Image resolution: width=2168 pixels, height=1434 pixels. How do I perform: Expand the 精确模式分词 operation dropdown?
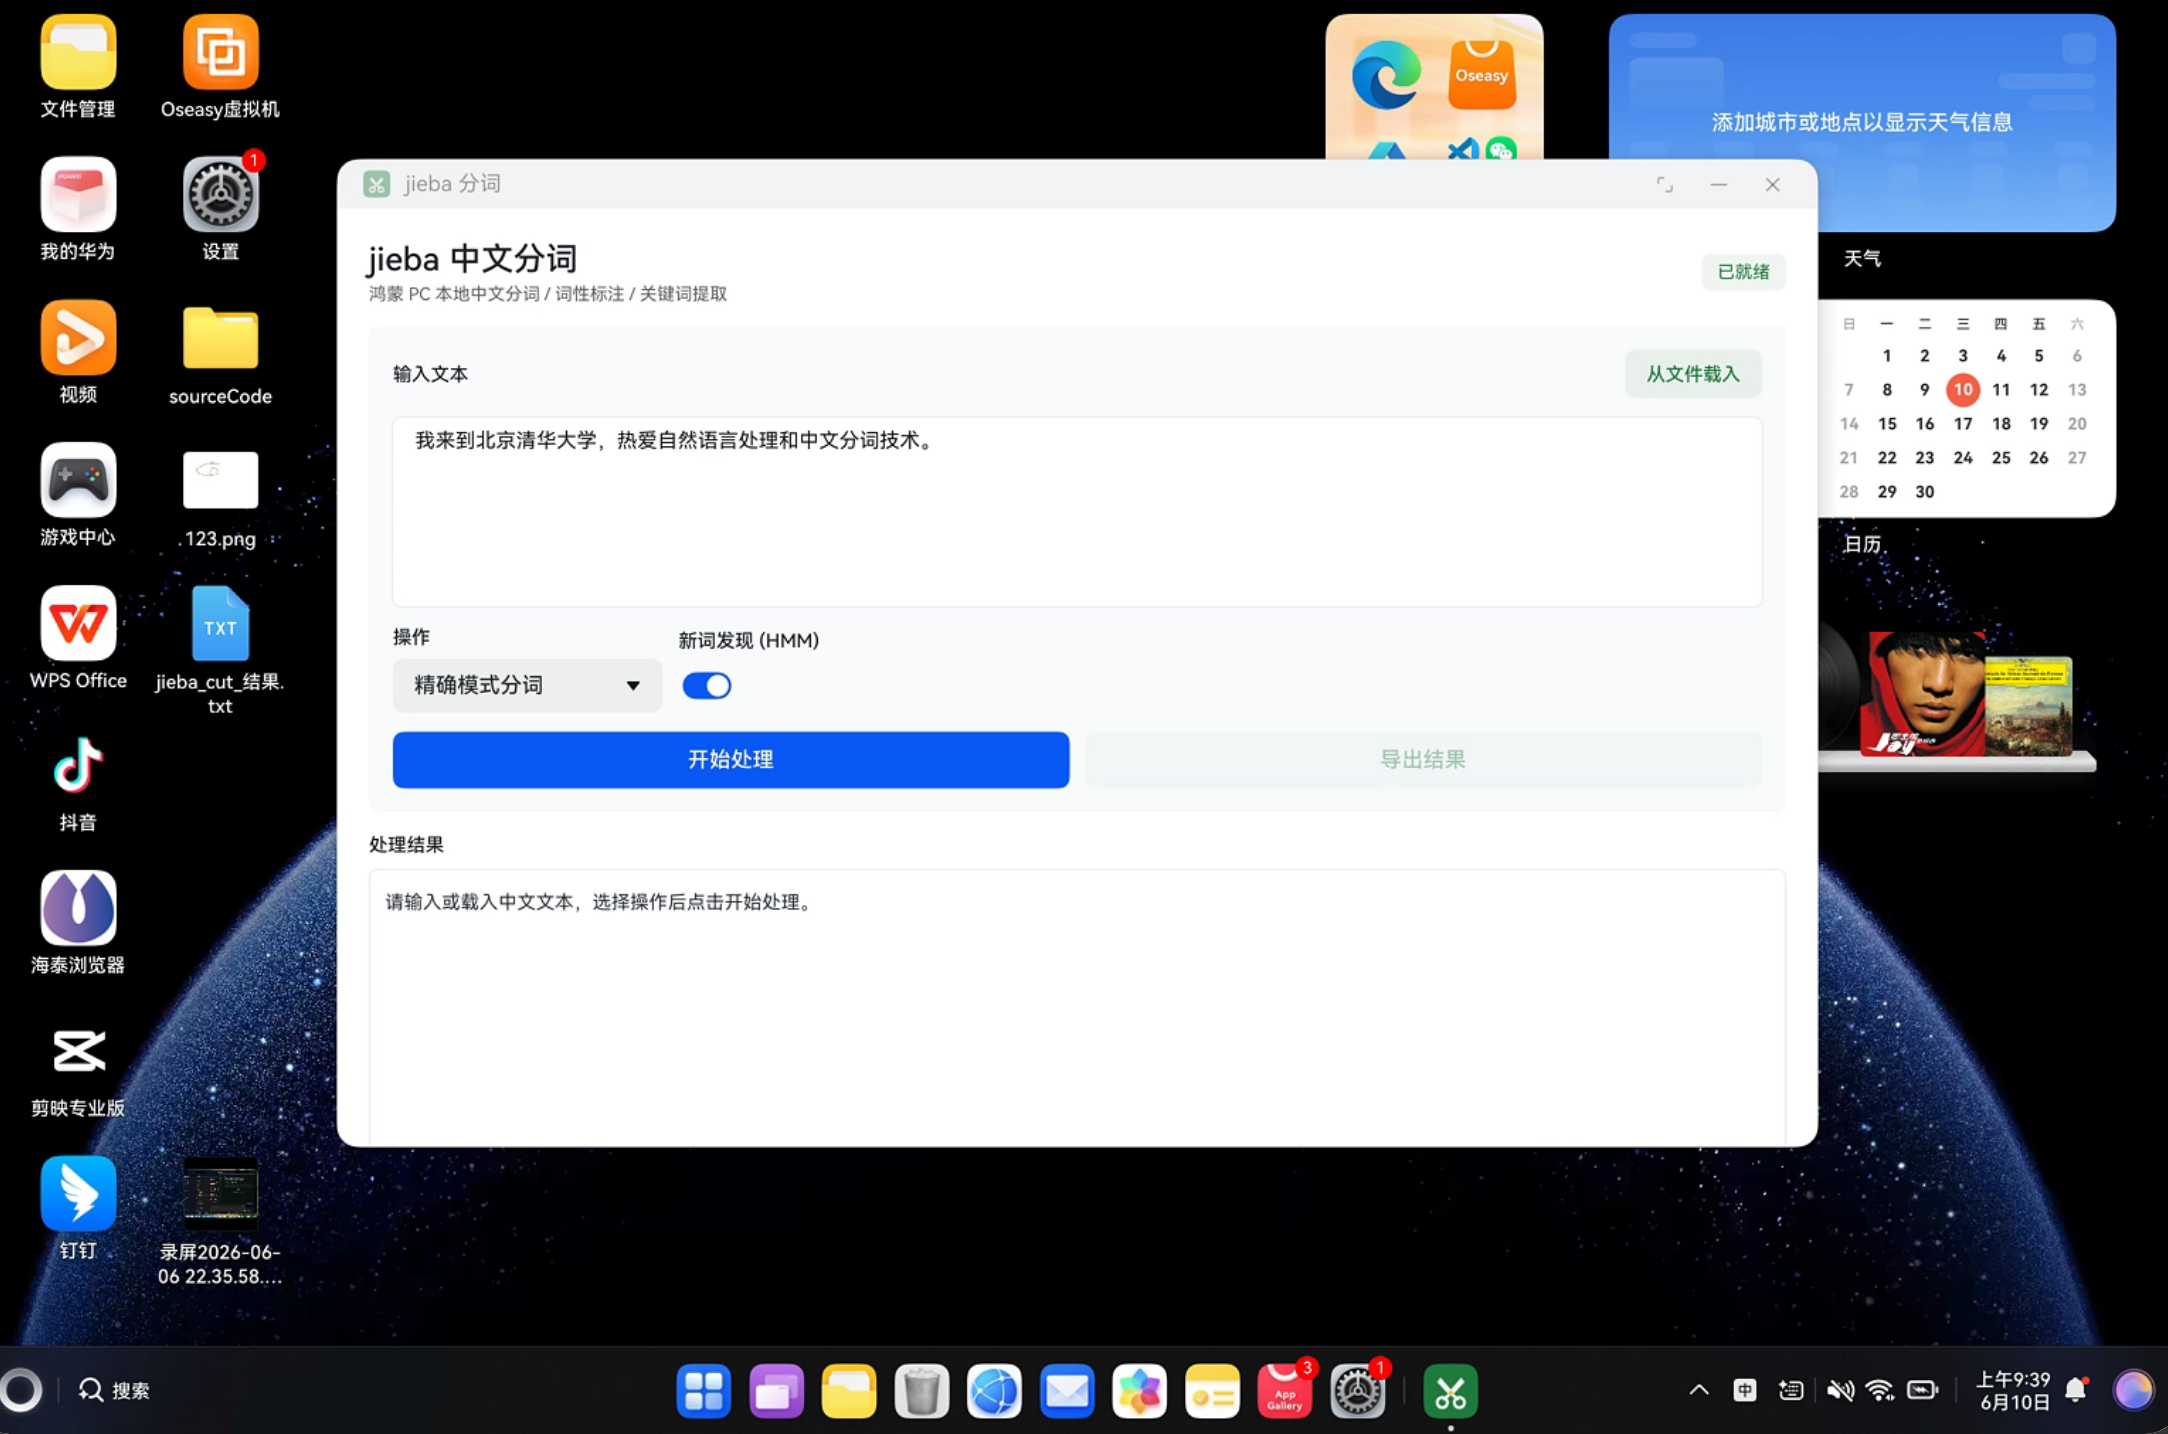pyautogui.click(x=527, y=685)
